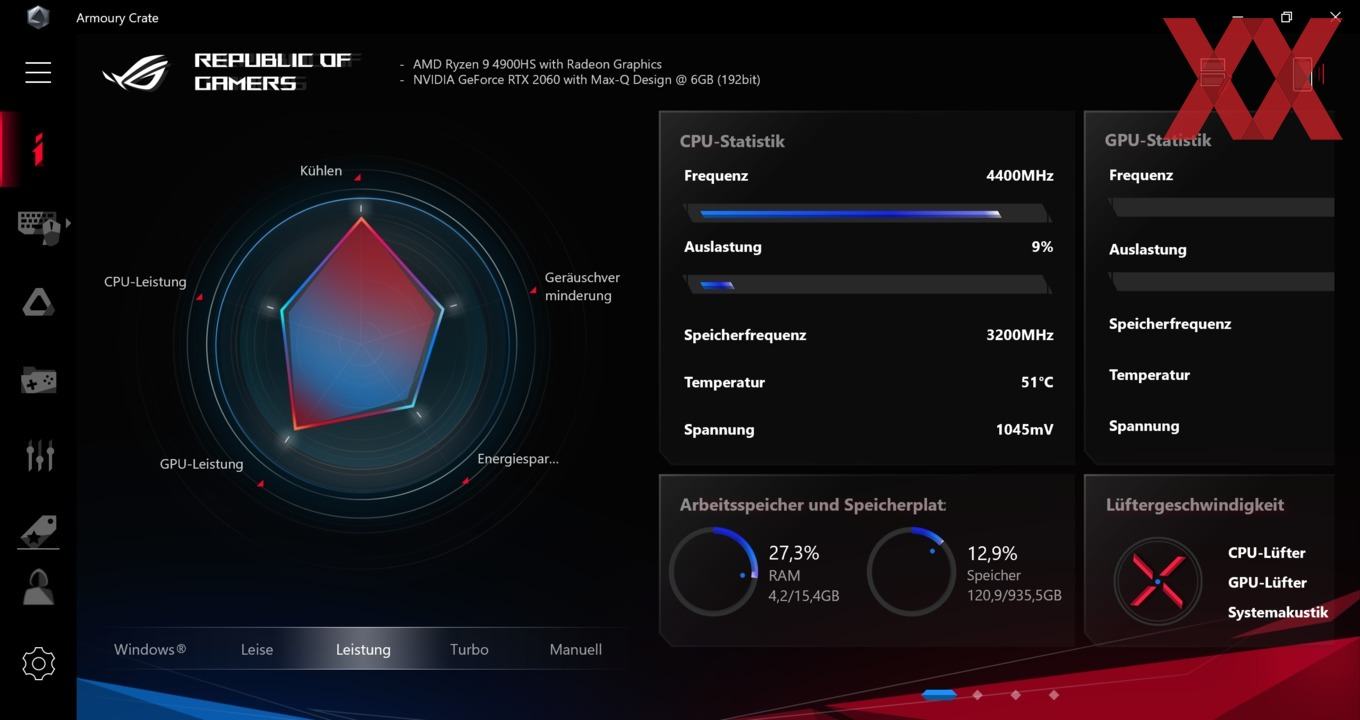Click the radar performance pentagon chart

point(362,324)
